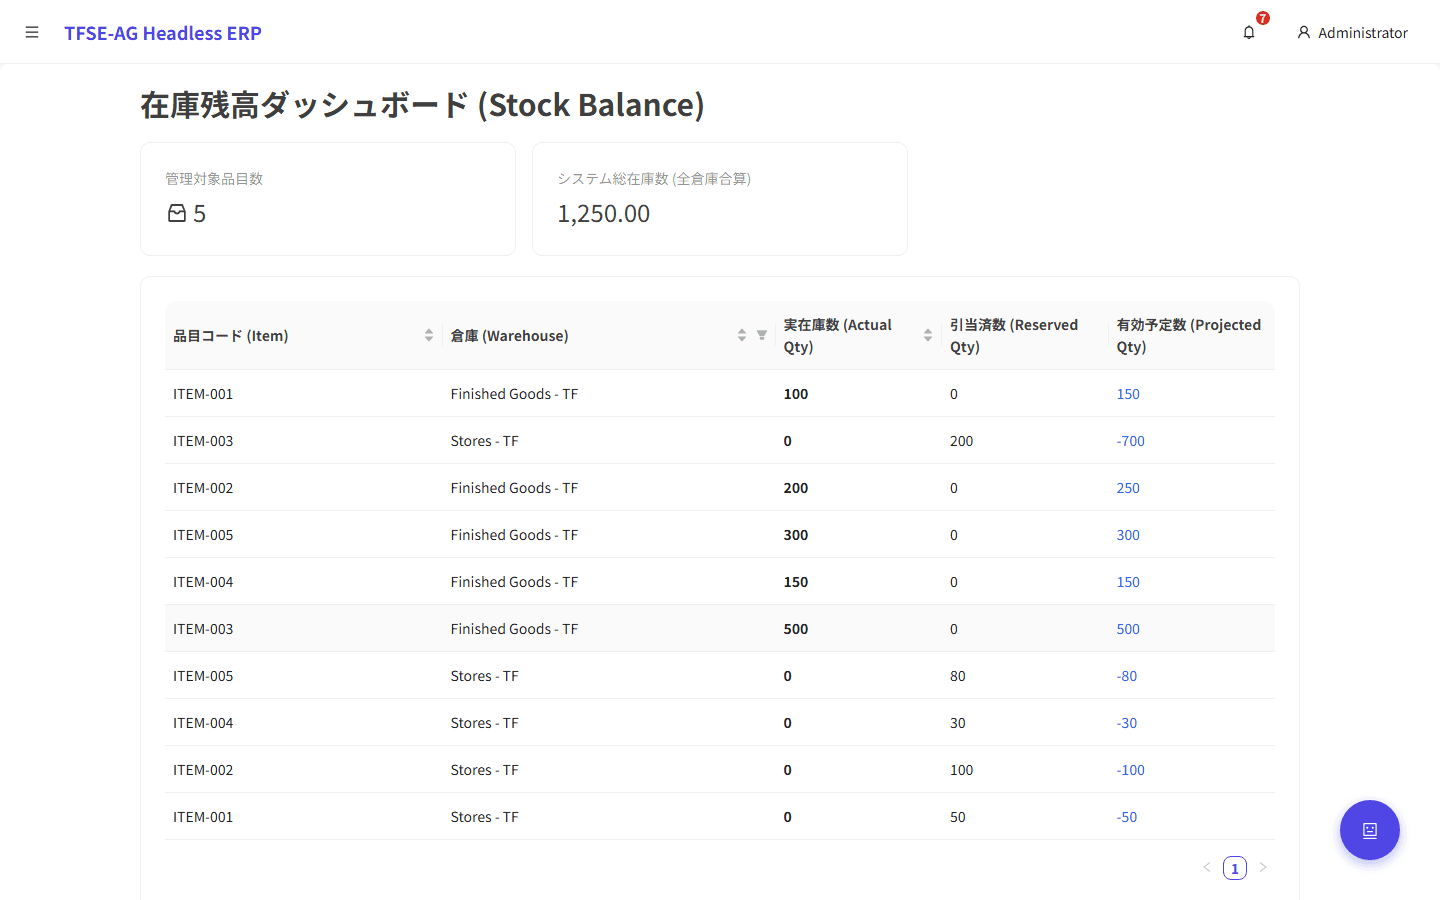This screenshot has width=1440, height=900.
Task: Click the filter icon on Warehouse column
Action: click(762, 336)
